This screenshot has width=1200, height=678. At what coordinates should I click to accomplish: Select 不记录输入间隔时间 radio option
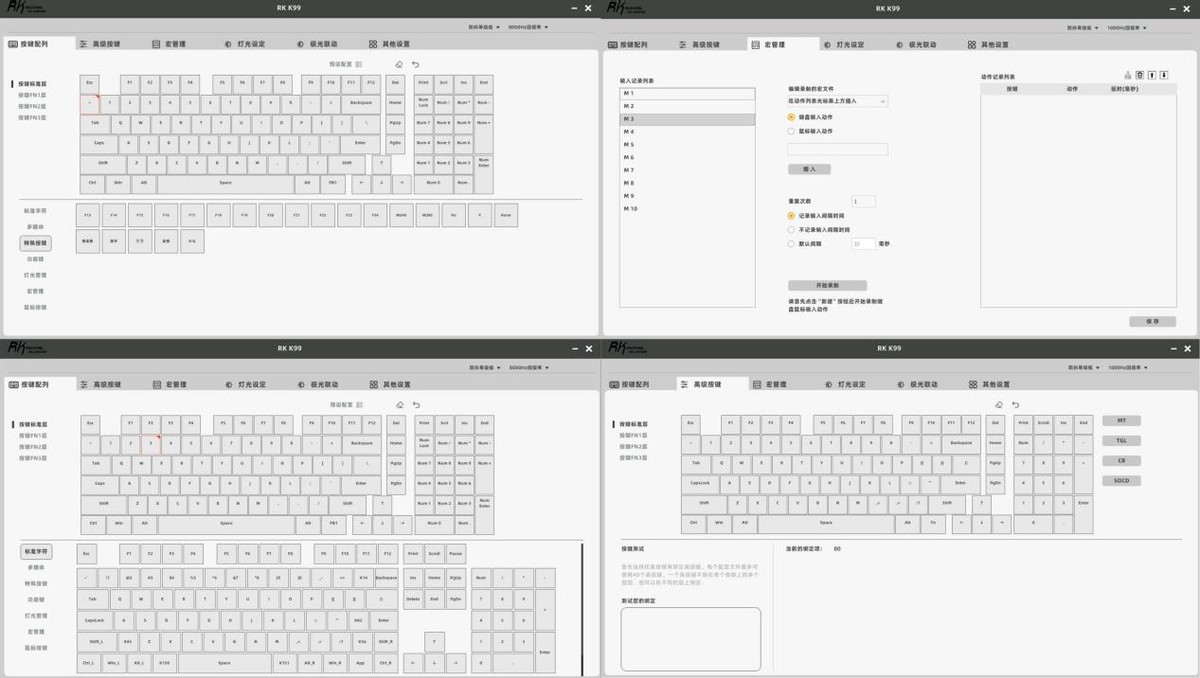point(791,229)
